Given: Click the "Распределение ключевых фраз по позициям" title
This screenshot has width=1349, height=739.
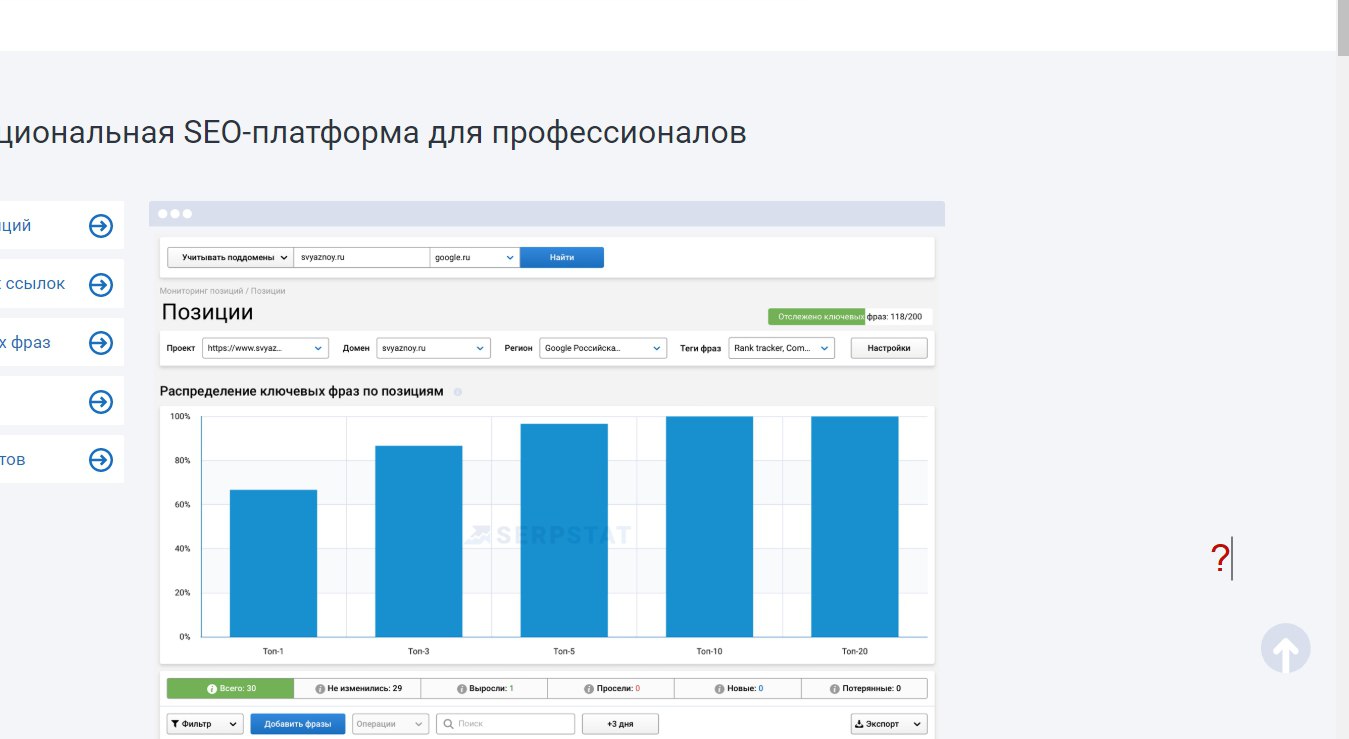Looking at the screenshot, I should 301,392.
